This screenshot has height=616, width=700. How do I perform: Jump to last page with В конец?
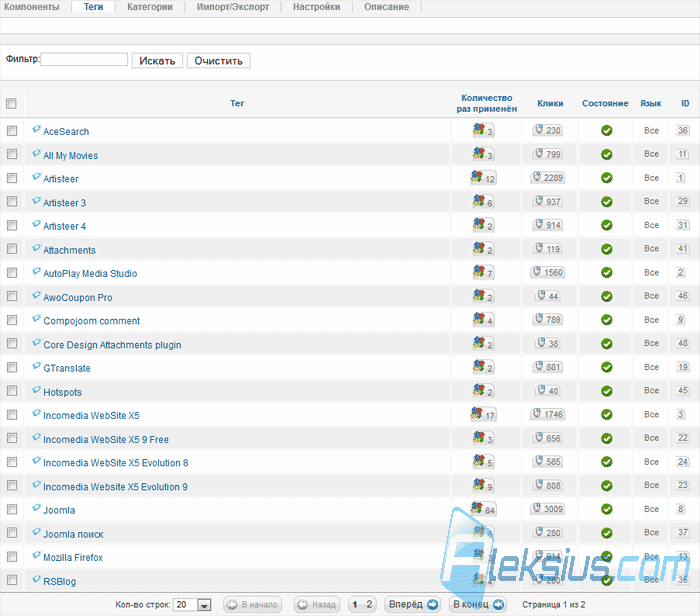pyautogui.click(x=478, y=604)
